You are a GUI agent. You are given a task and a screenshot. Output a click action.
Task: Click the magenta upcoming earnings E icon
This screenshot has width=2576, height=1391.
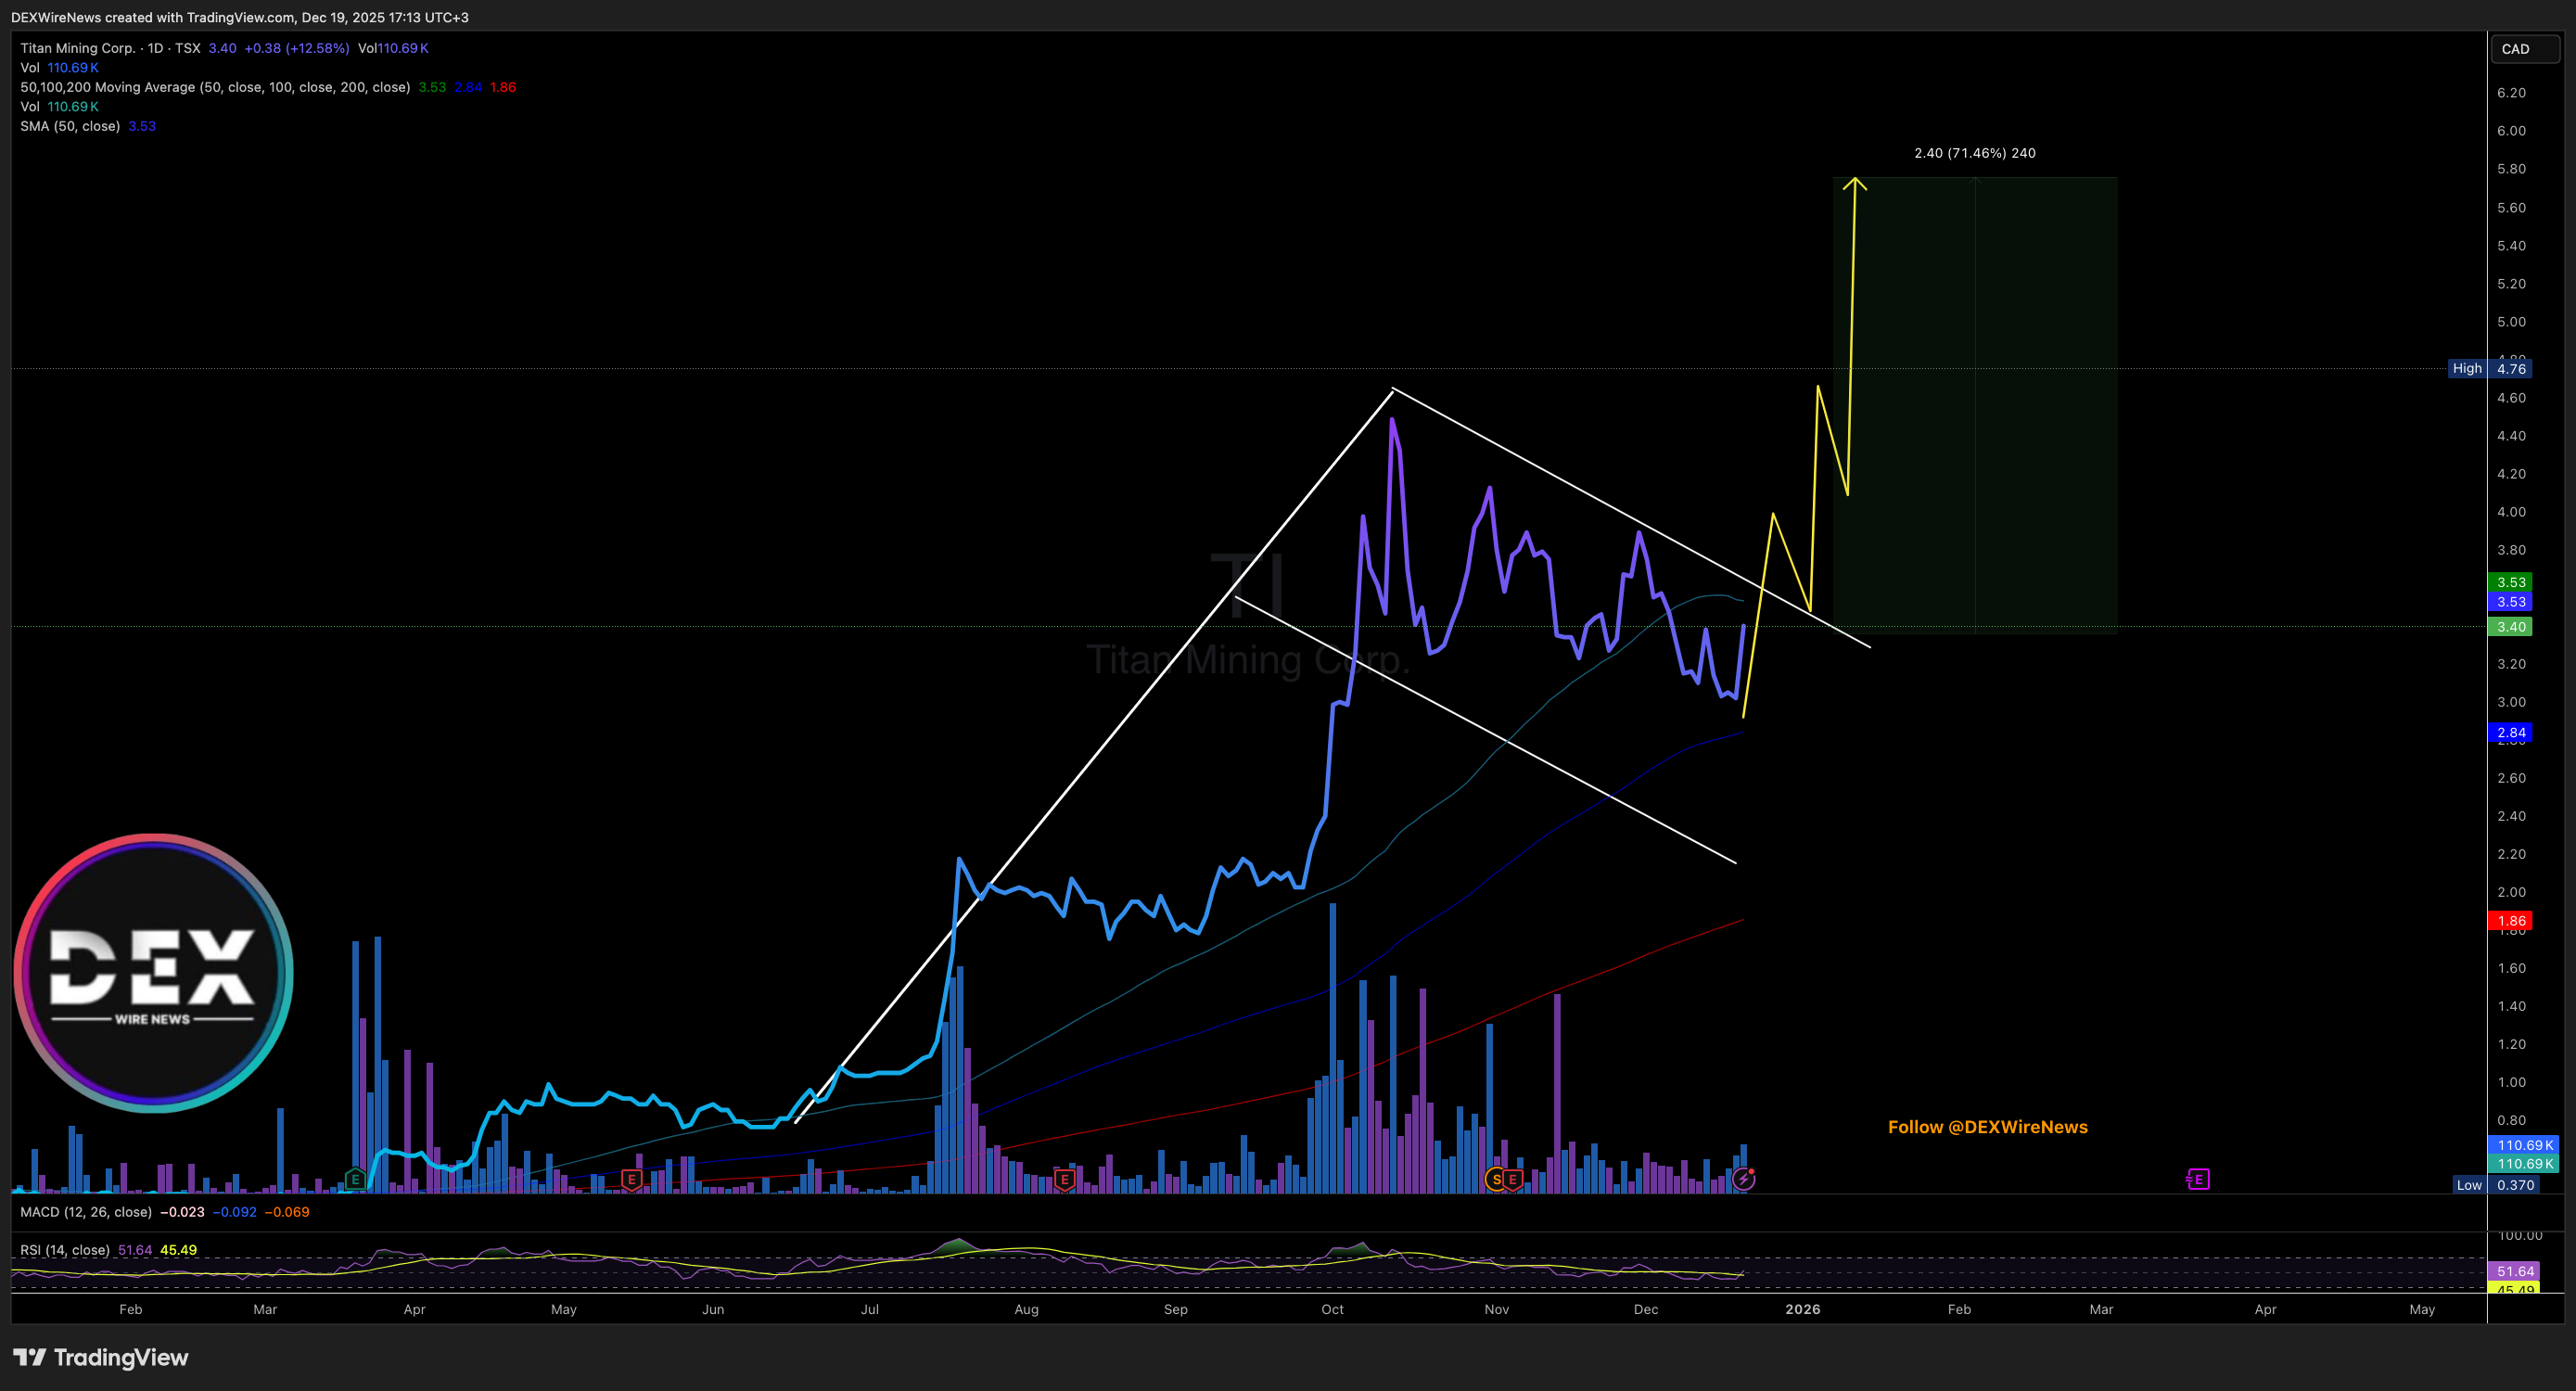click(2198, 1179)
